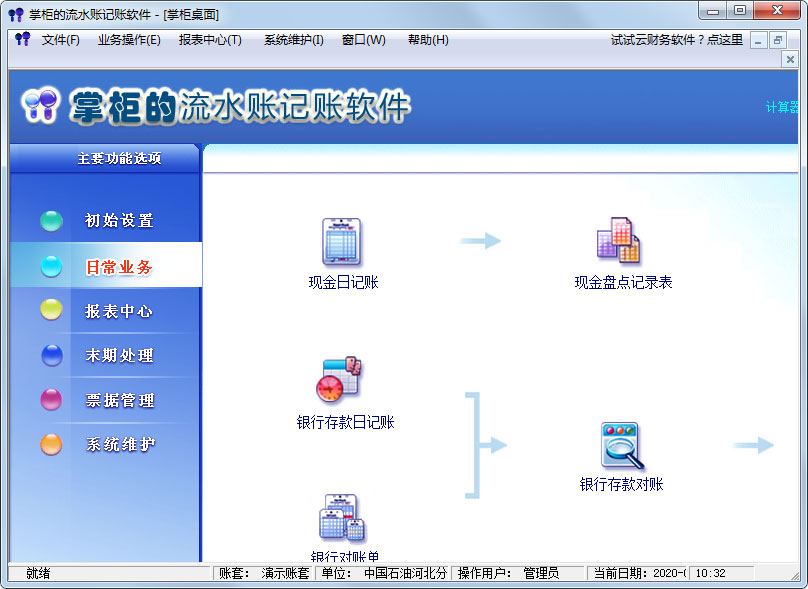
Task: Click the orange ball beside 系统维护
Action: pos(52,444)
